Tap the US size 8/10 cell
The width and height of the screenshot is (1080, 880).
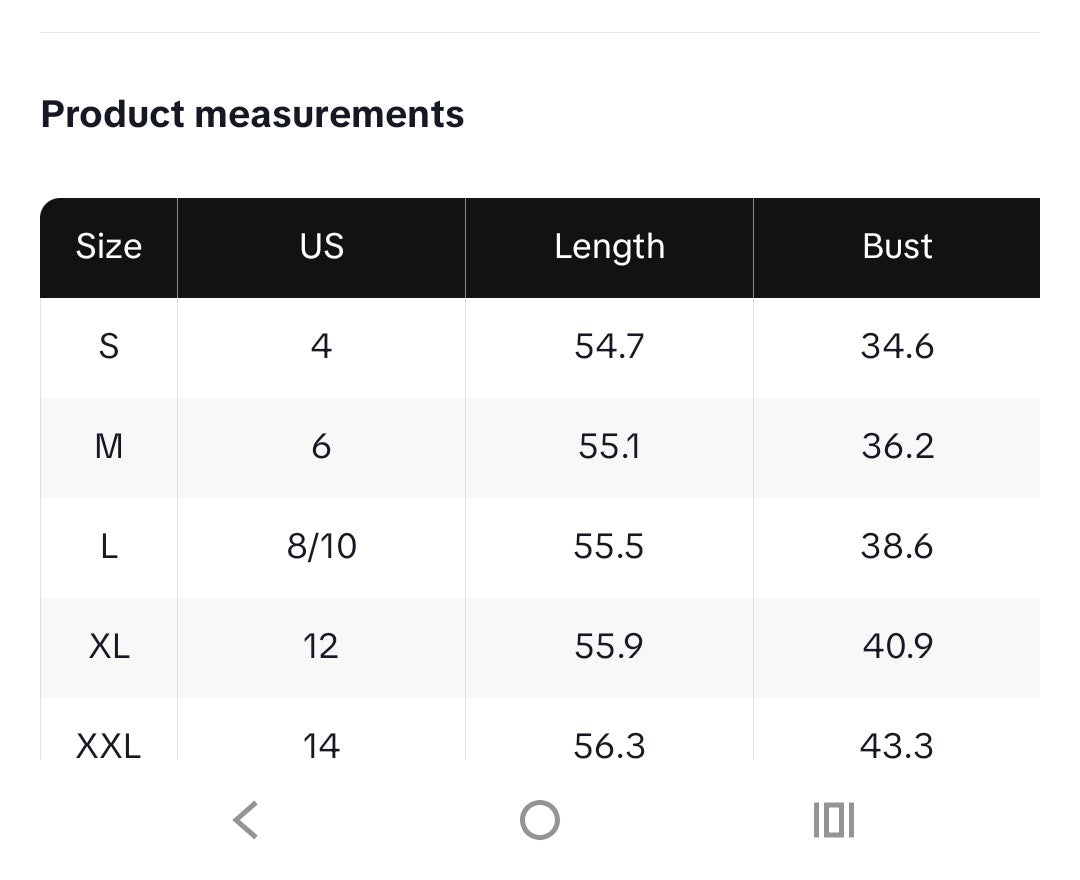pos(321,547)
